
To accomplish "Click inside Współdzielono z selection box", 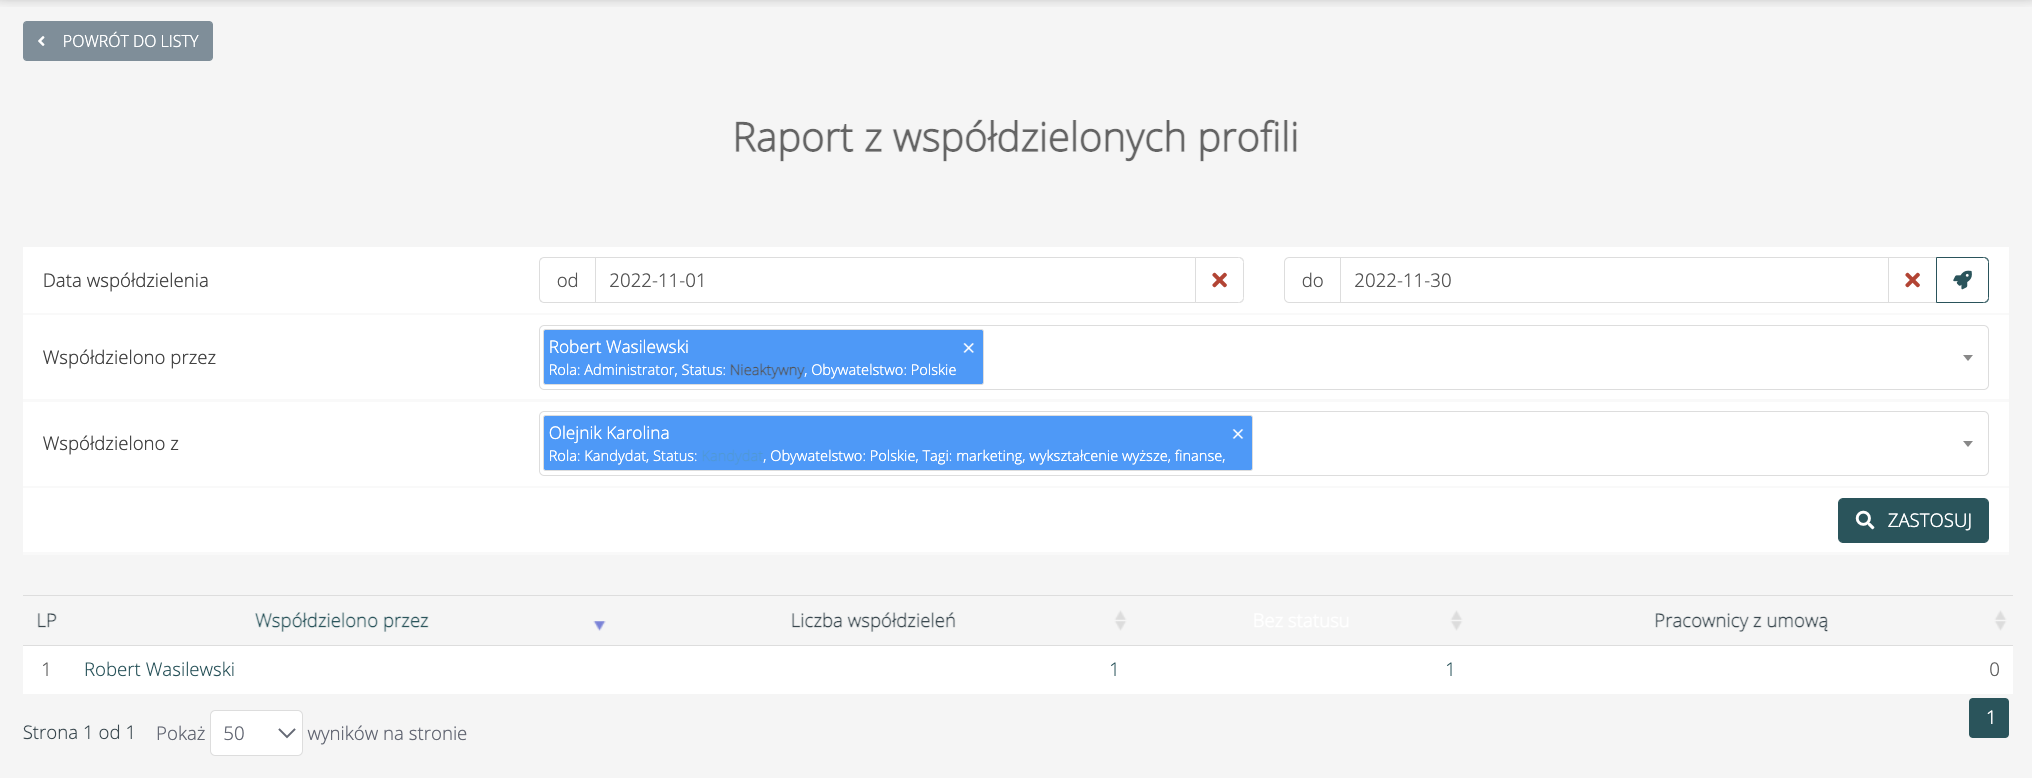I will pos(1600,444).
